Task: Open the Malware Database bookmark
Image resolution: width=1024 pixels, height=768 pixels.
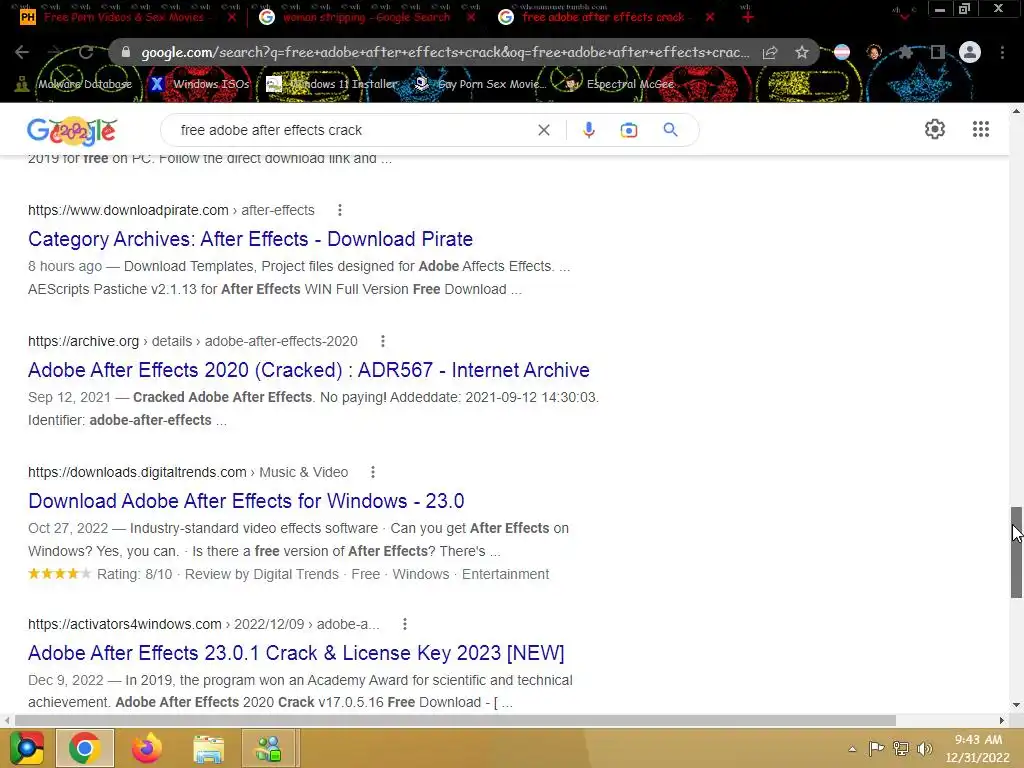Action: (74, 84)
